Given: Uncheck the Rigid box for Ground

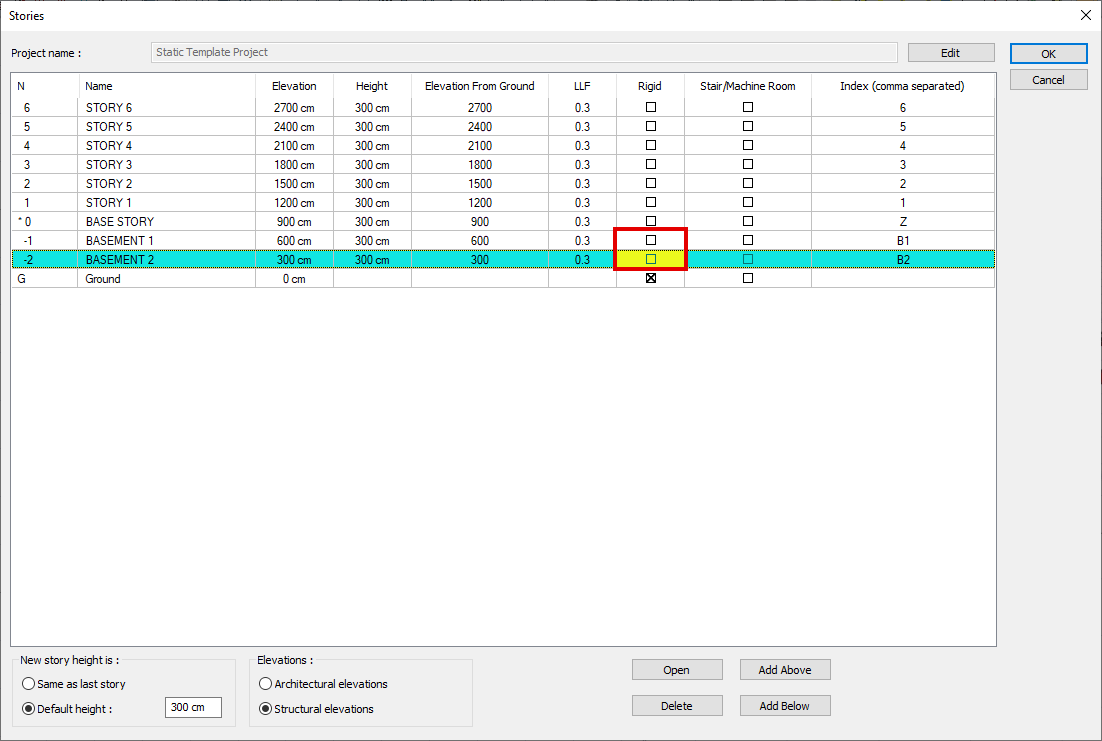Looking at the screenshot, I should tap(651, 278).
